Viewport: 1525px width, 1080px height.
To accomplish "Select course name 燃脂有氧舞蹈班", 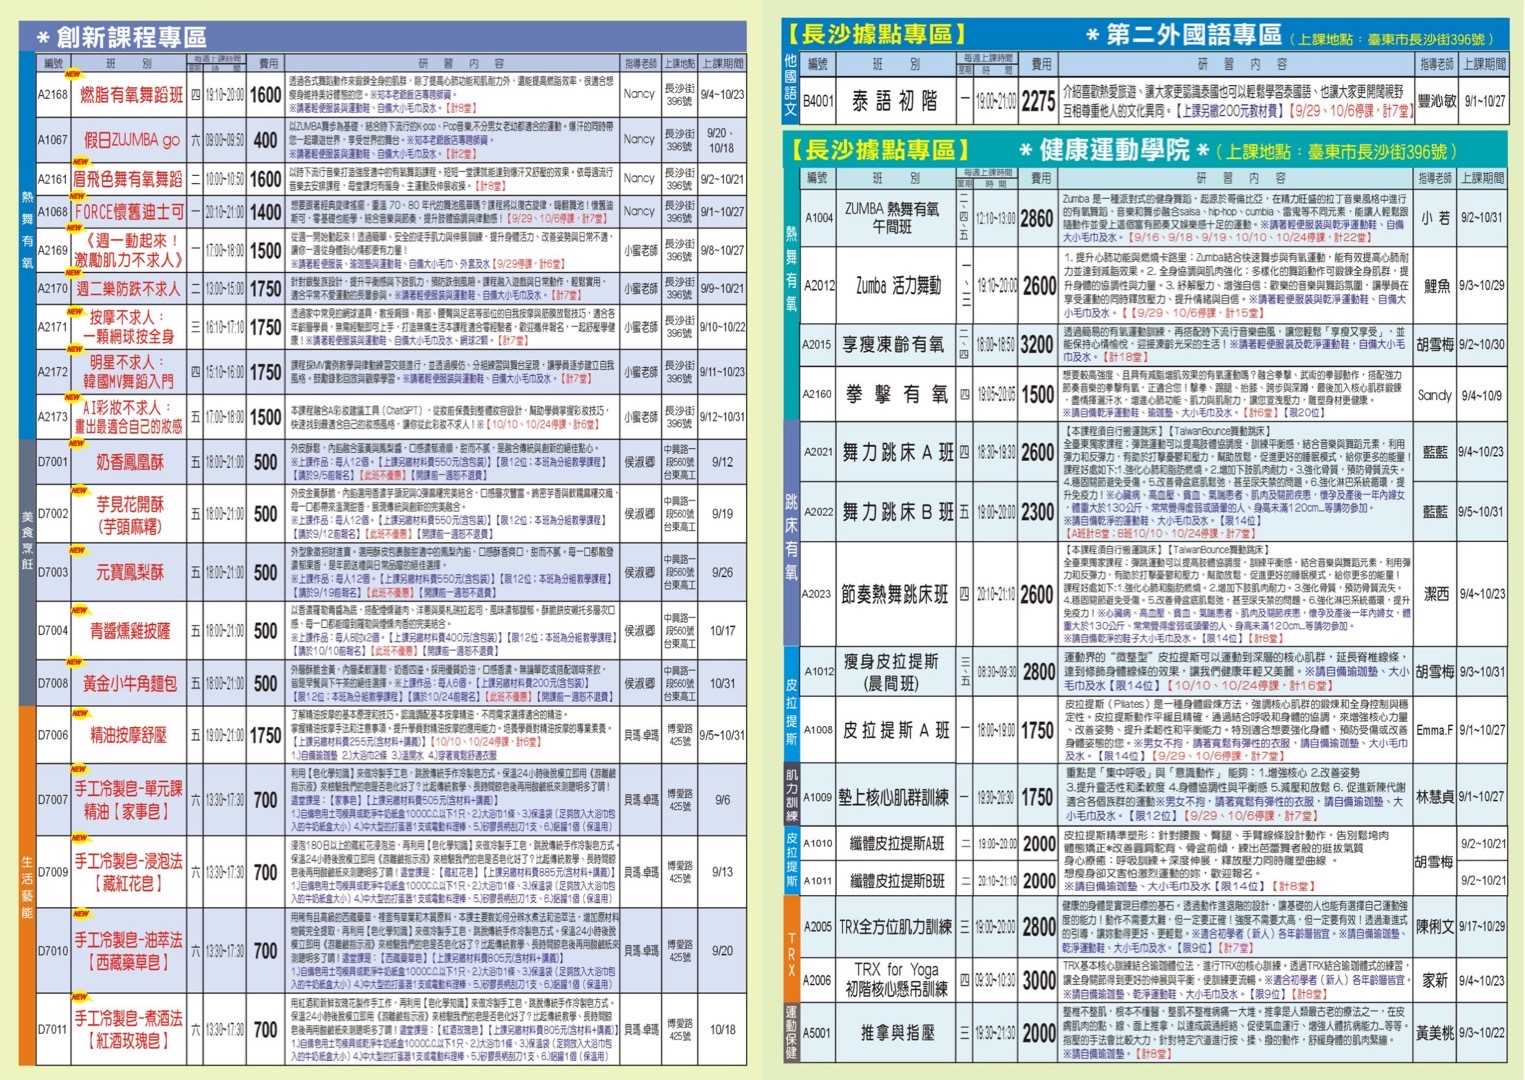I will pos(131,94).
